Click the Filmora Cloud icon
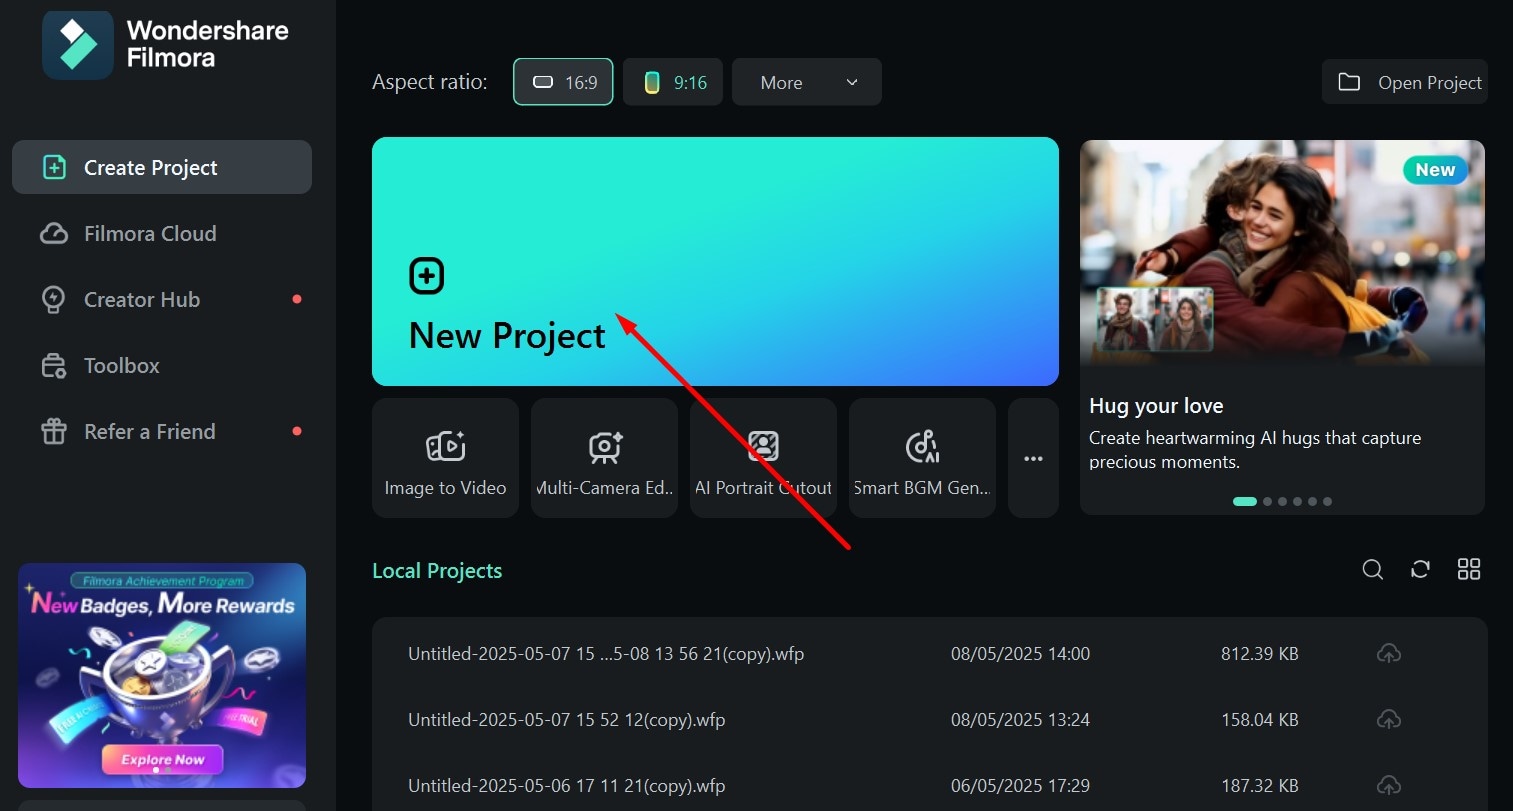1513x811 pixels. (x=54, y=234)
